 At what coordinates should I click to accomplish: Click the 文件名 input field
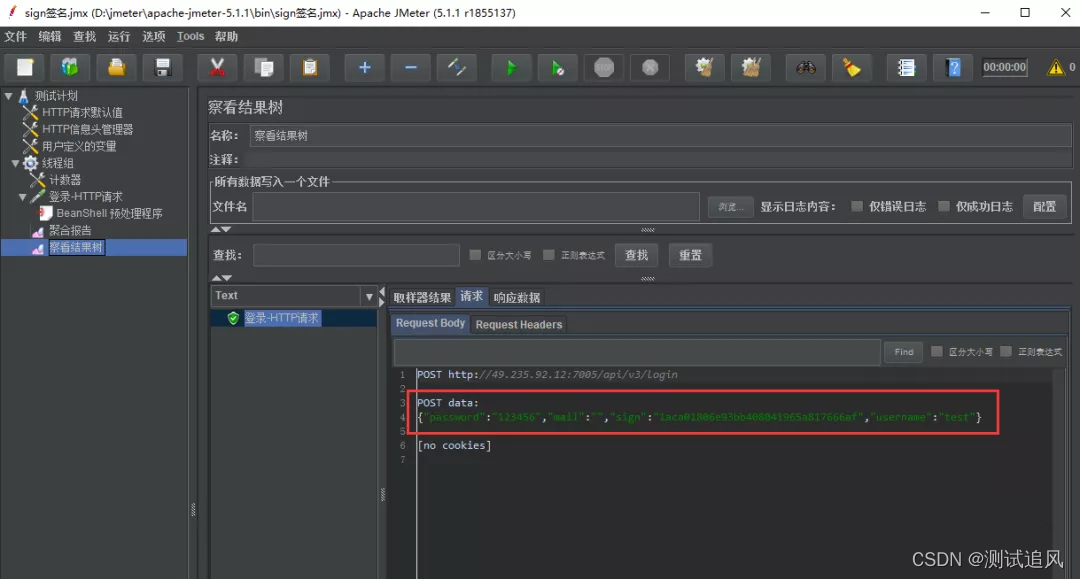[x=476, y=207]
